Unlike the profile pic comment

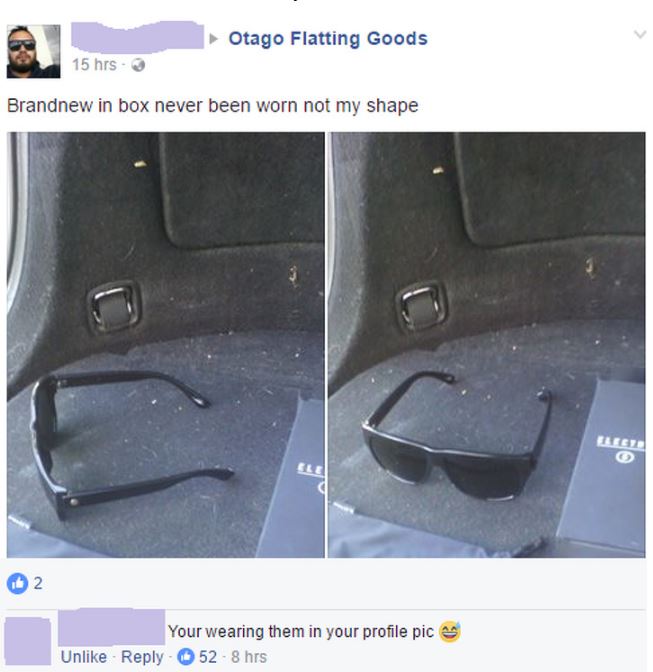point(84,657)
